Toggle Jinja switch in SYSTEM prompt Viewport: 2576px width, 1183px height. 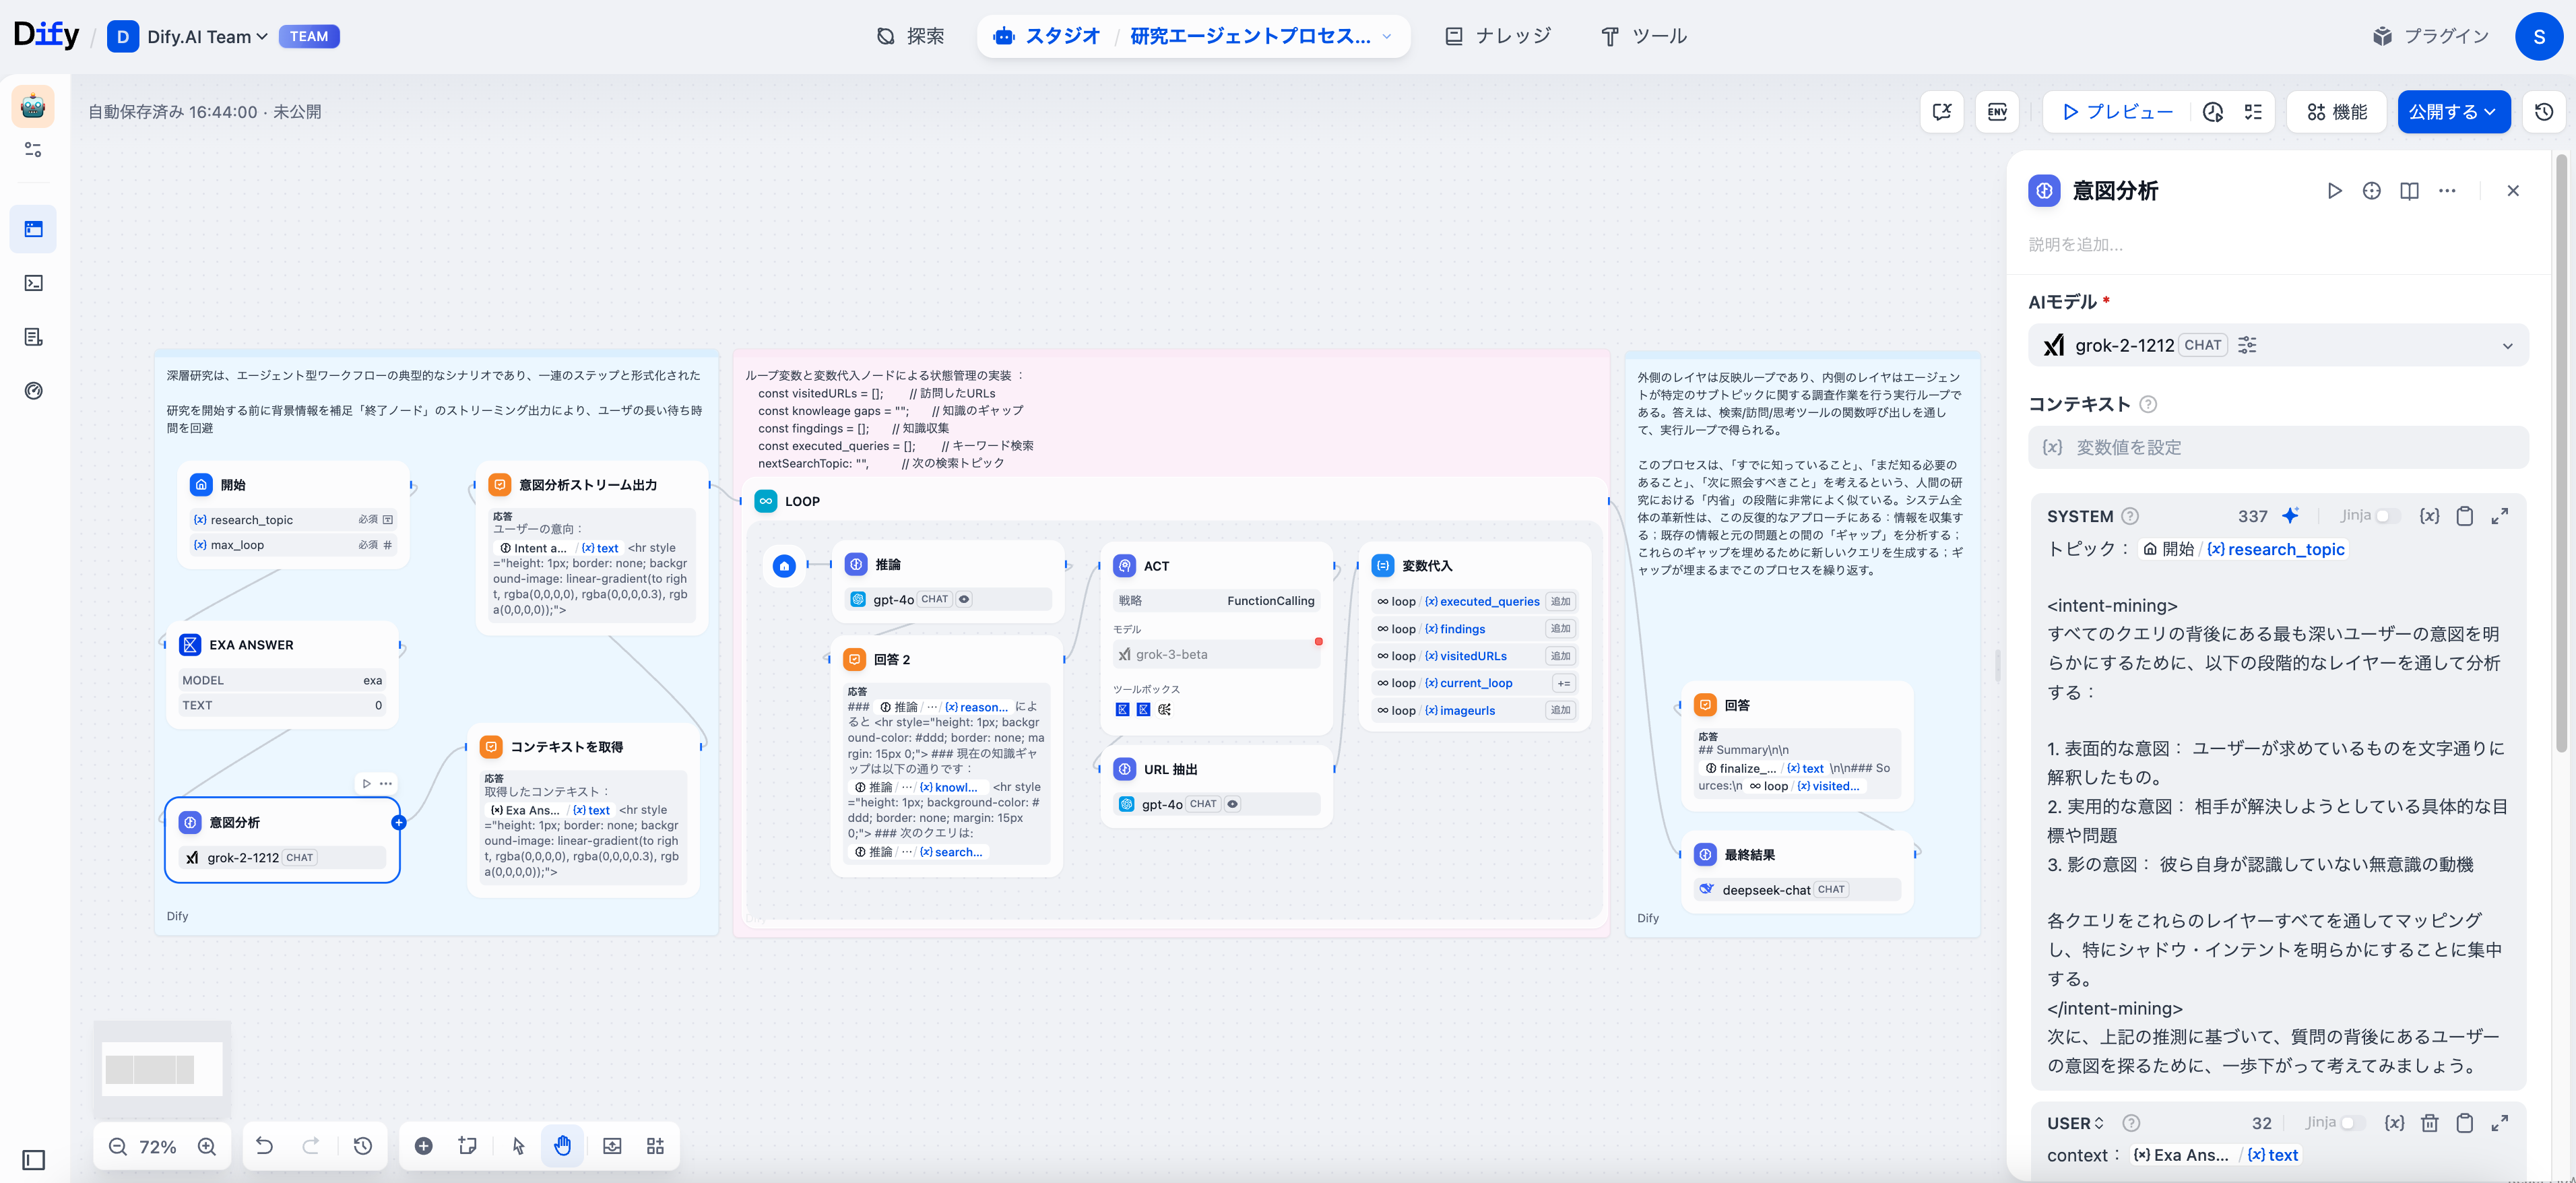click(x=2387, y=516)
